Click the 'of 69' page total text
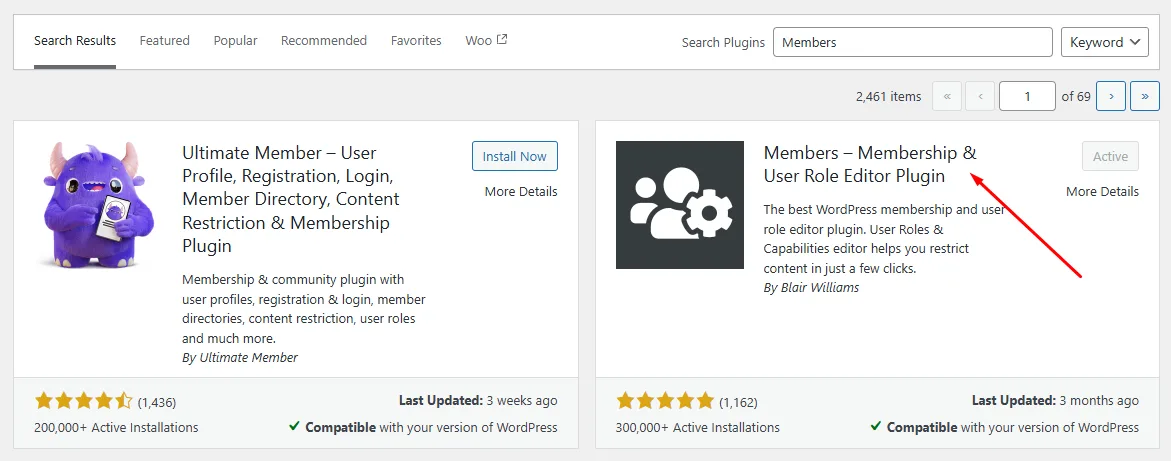This screenshot has width=1171, height=461. coord(1076,96)
